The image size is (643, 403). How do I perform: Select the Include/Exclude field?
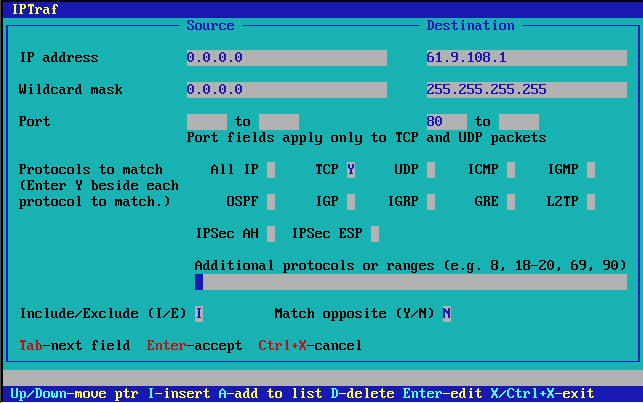[x=199, y=314]
